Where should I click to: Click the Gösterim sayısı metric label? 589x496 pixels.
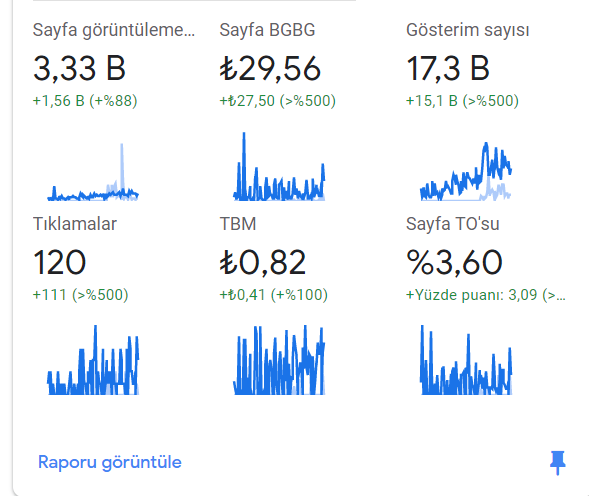point(468,30)
